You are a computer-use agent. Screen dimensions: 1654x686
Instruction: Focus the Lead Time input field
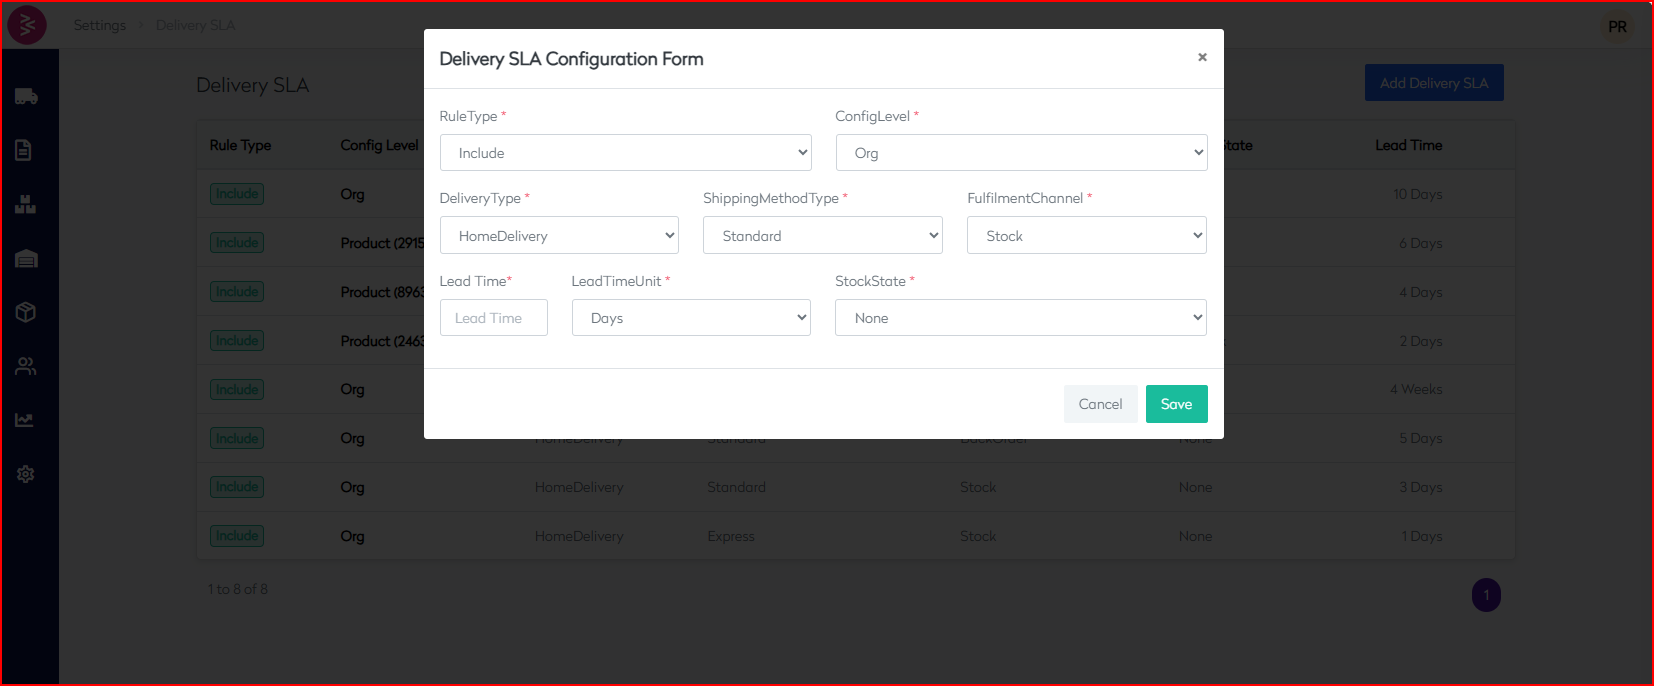(494, 318)
